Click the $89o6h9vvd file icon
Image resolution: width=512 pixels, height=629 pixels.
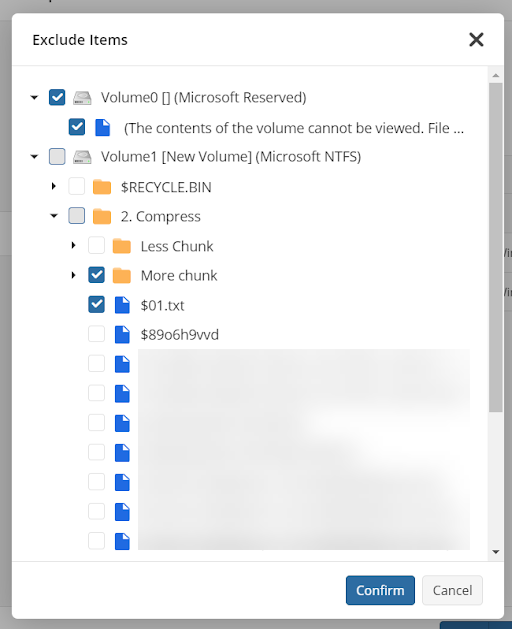(x=122, y=335)
